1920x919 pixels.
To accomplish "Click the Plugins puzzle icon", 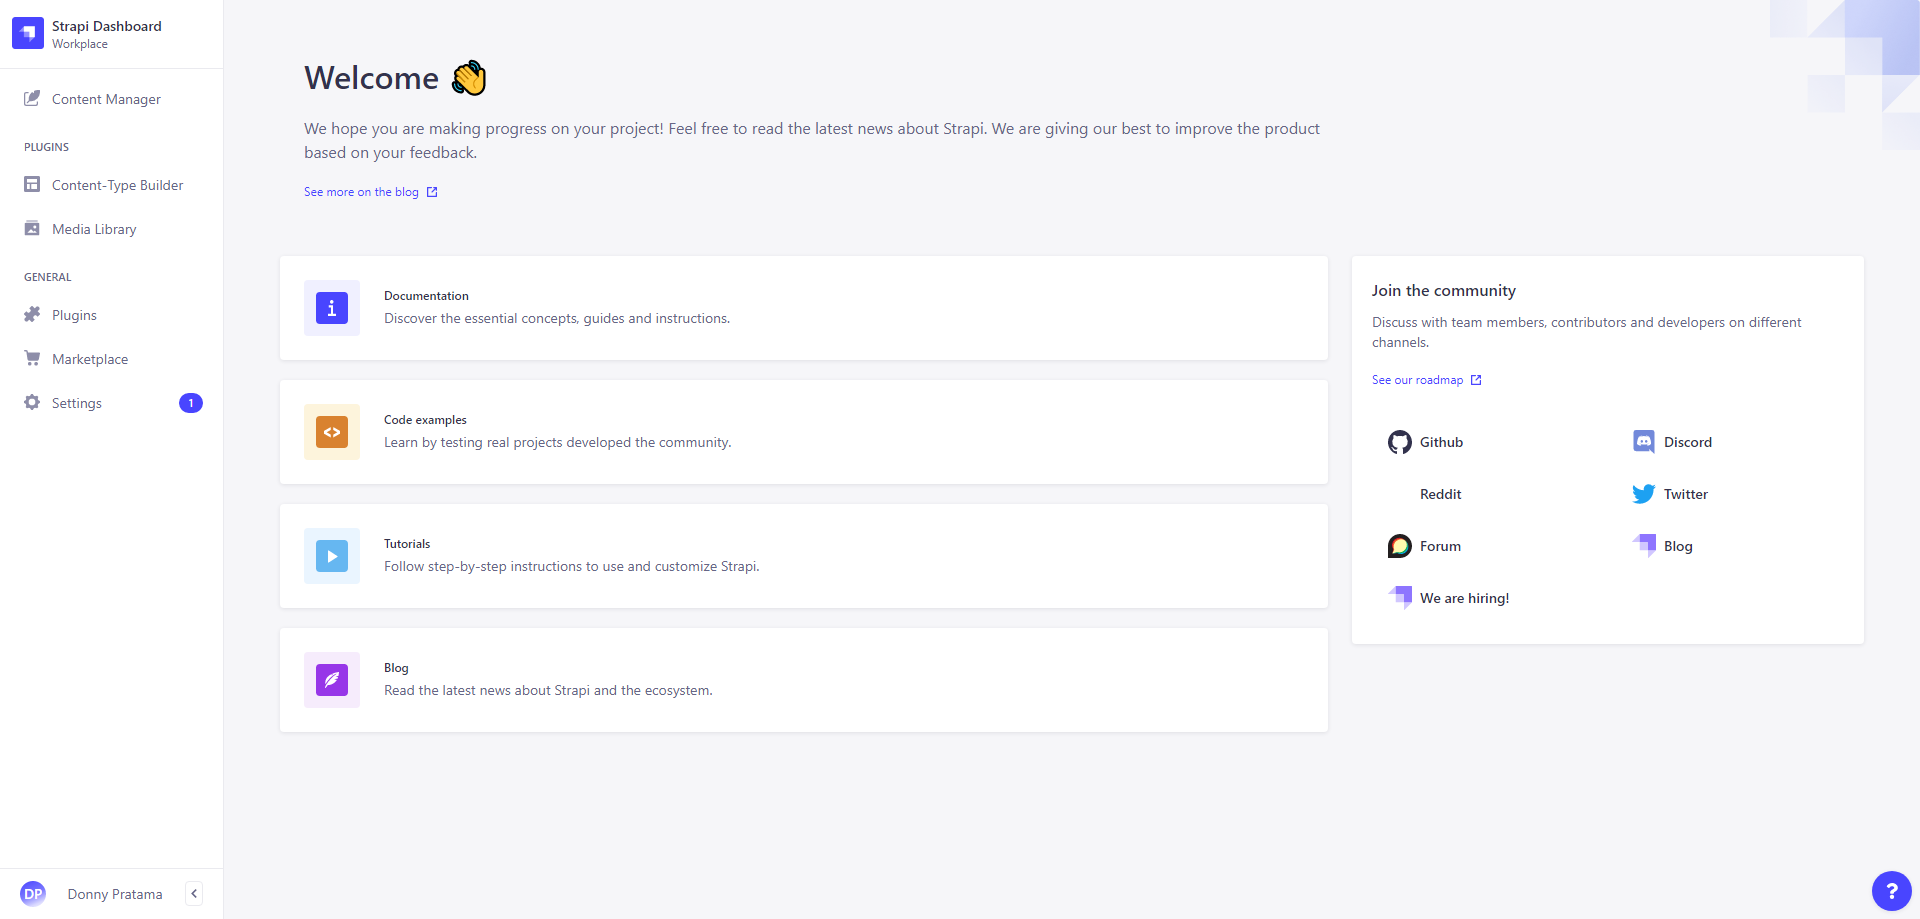I will tap(32, 315).
